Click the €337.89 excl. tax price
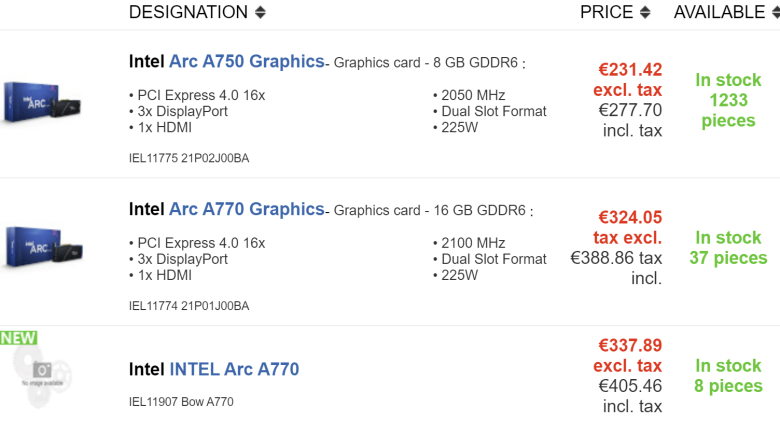Viewport: 780px width, 421px height. 630,355
